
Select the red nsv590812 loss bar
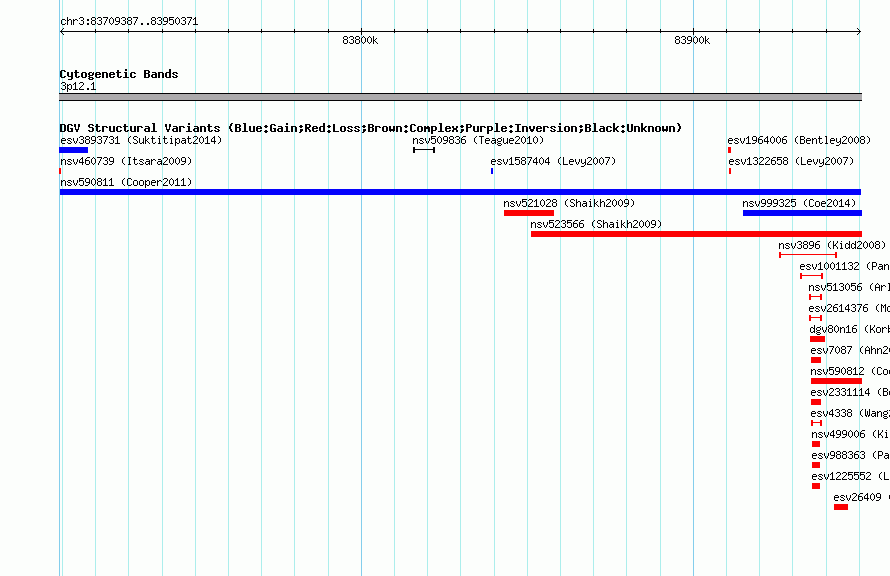pyautogui.click(x=837, y=381)
